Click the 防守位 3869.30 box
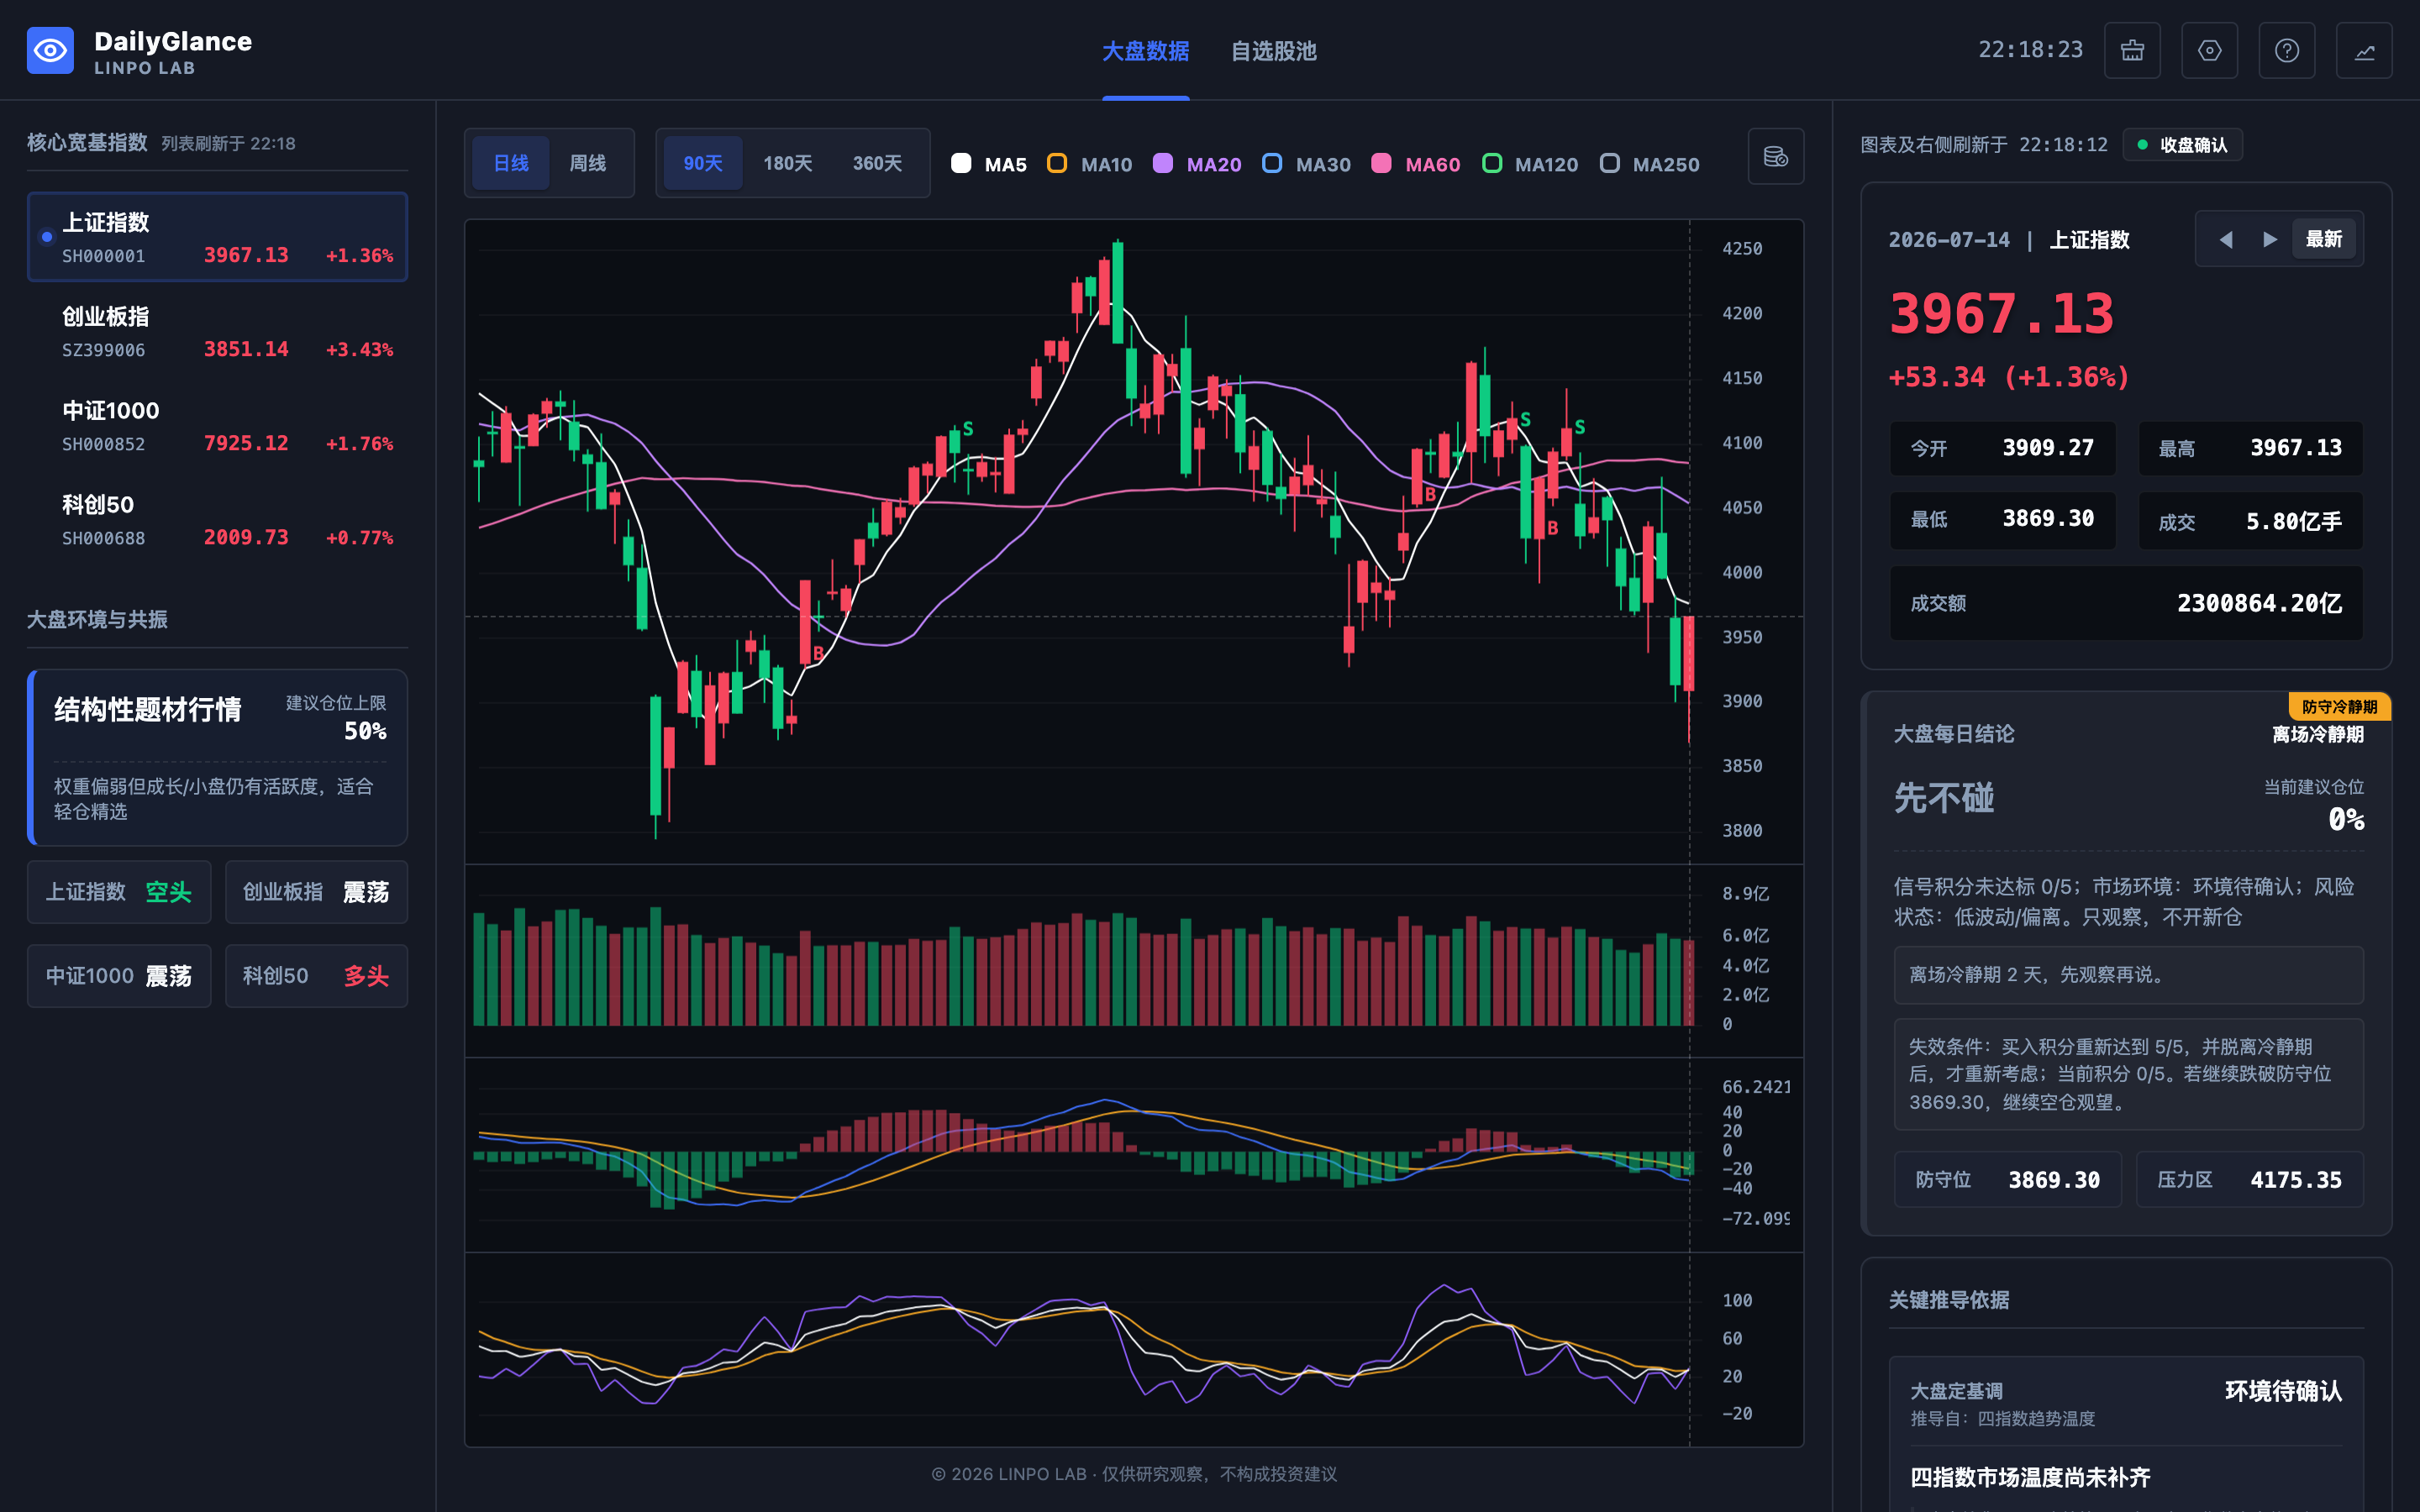 click(x=2007, y=1180)
